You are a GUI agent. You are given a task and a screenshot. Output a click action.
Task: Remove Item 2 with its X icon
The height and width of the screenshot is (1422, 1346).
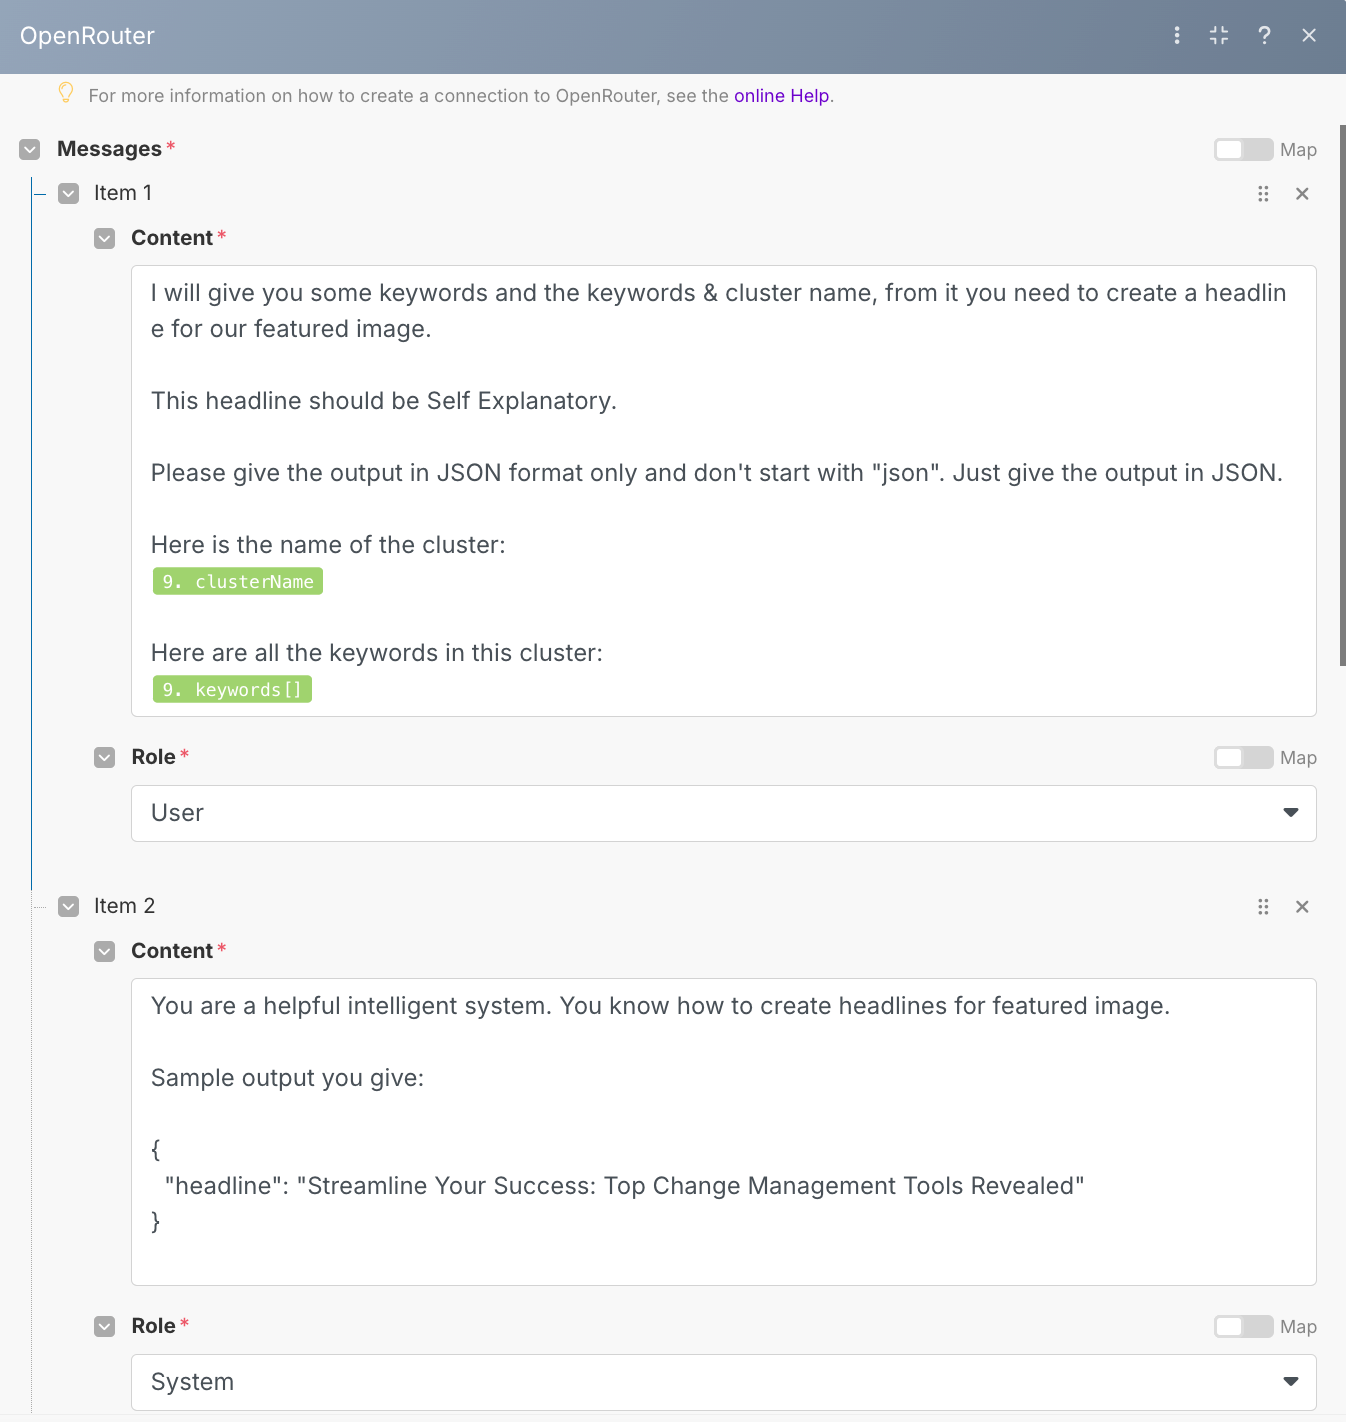[x=1302, y=907]
